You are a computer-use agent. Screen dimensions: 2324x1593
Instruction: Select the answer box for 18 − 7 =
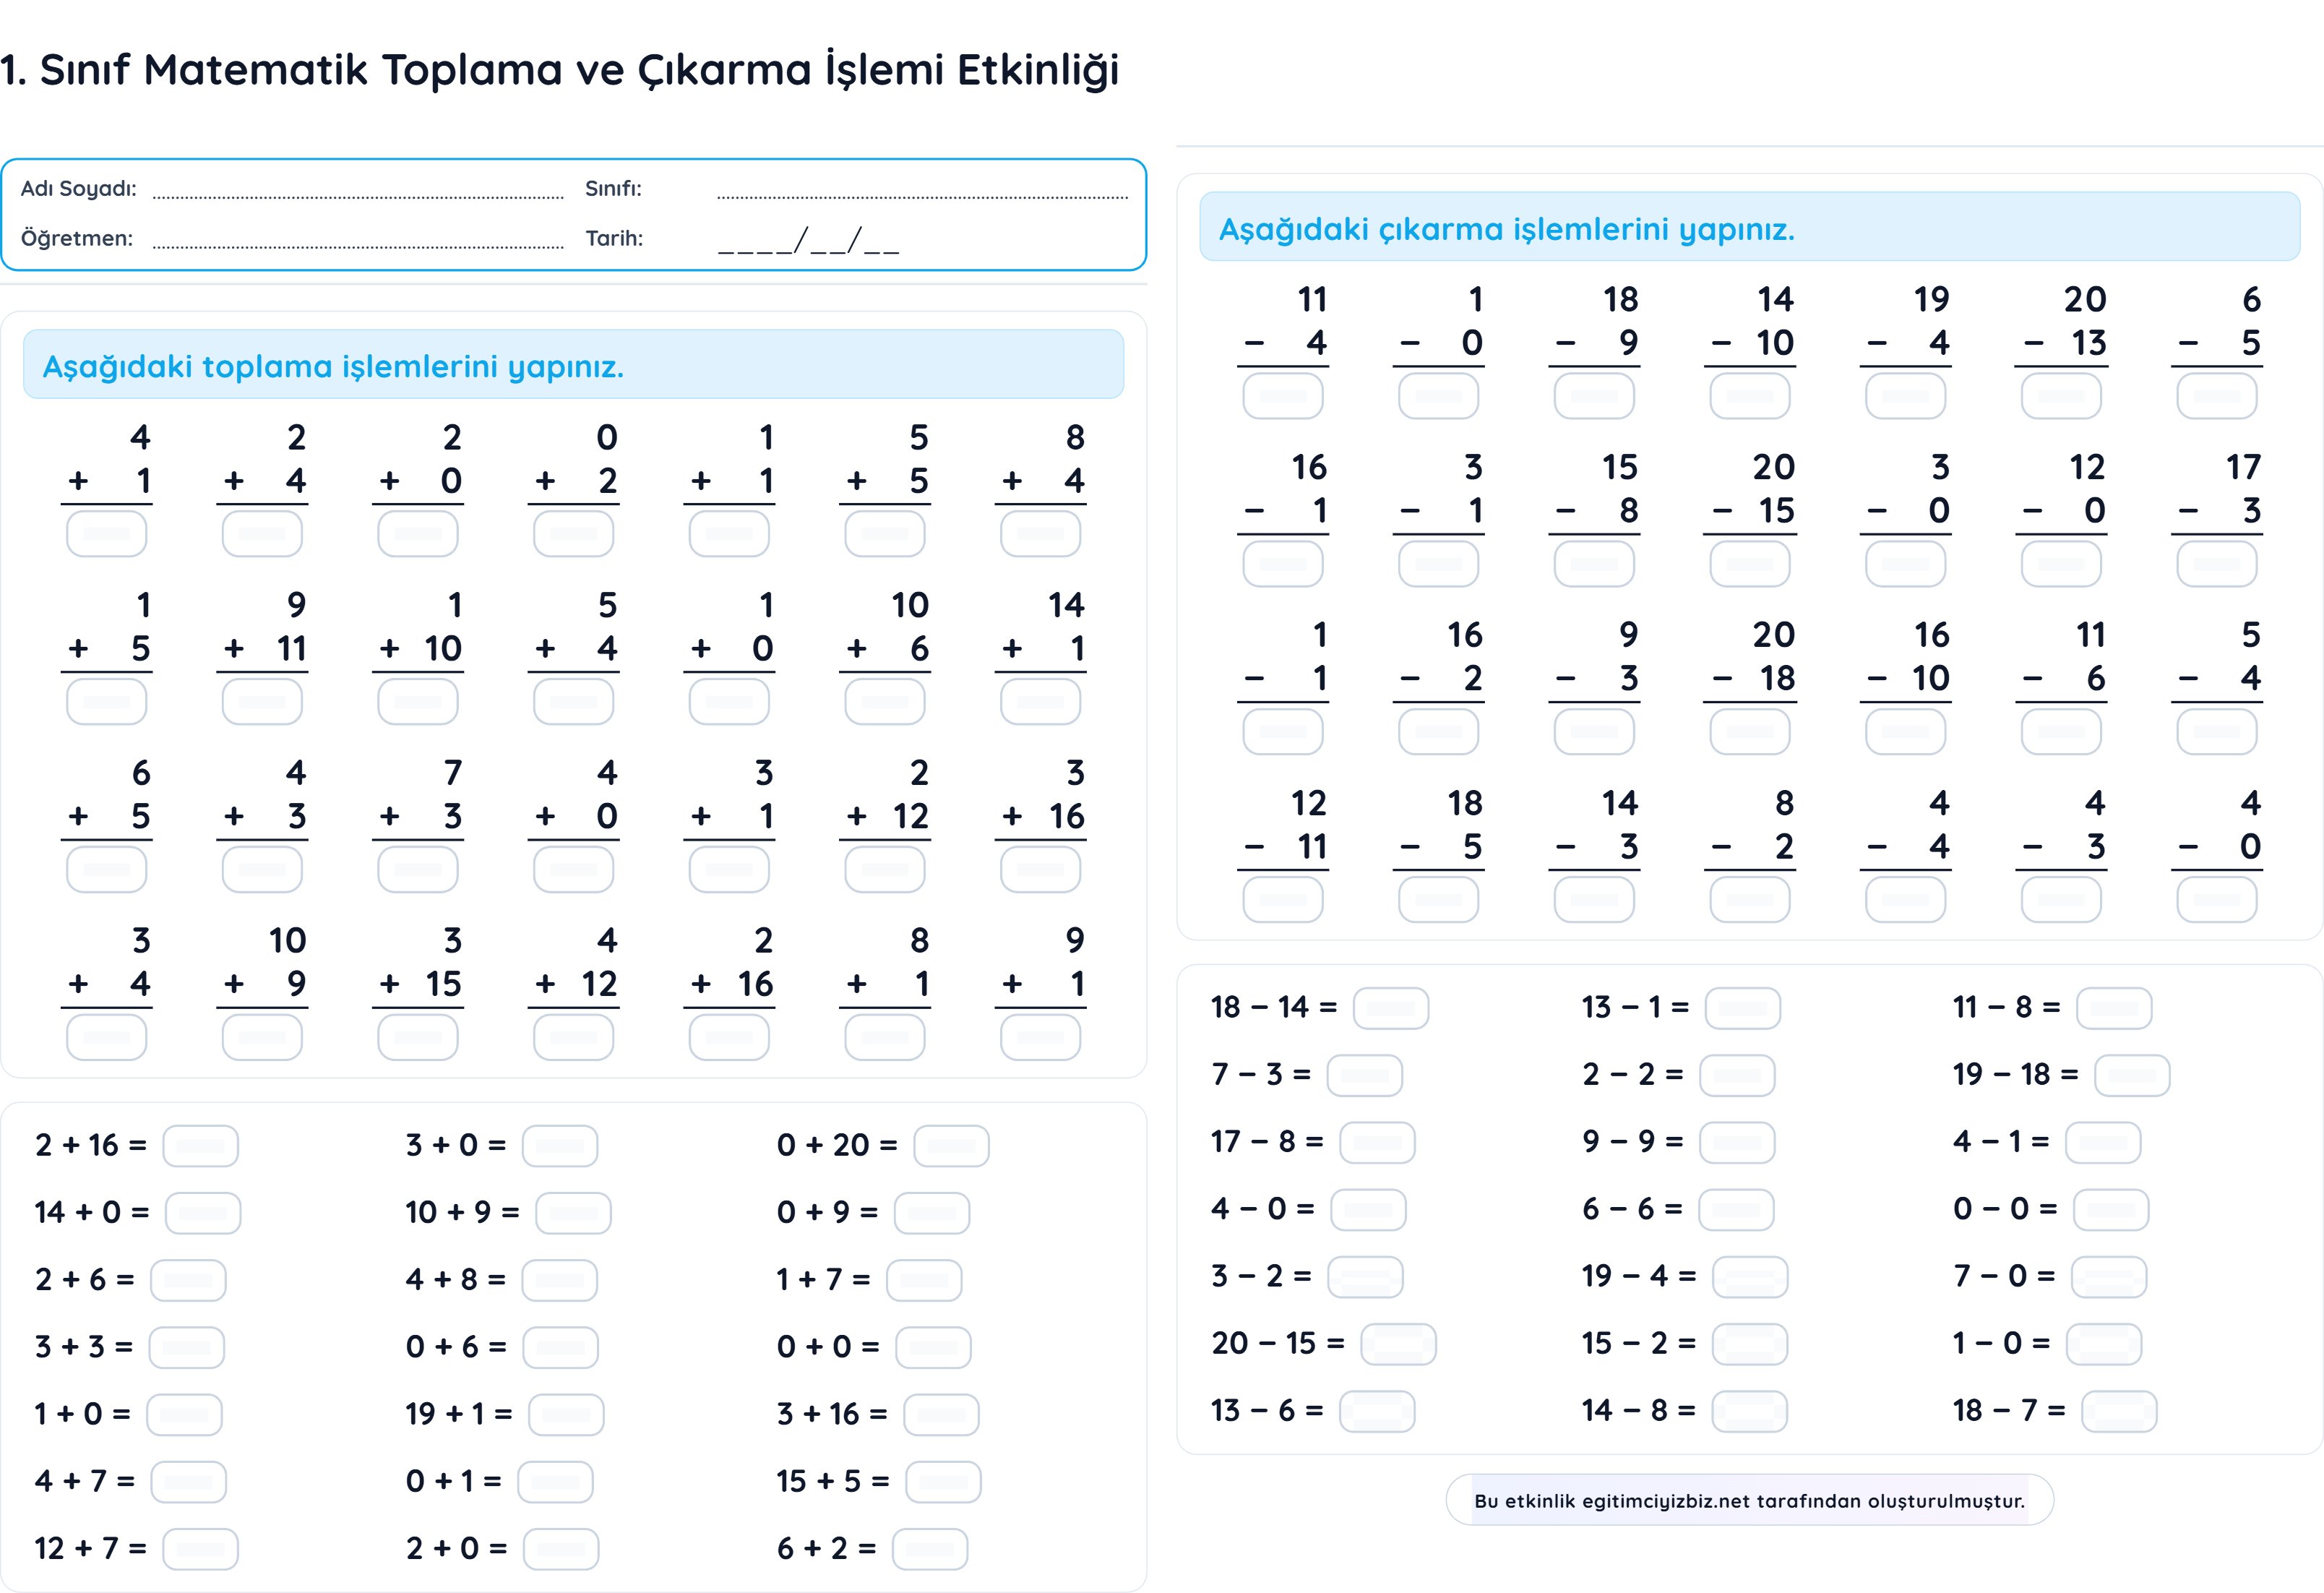click(2119, 1411)
